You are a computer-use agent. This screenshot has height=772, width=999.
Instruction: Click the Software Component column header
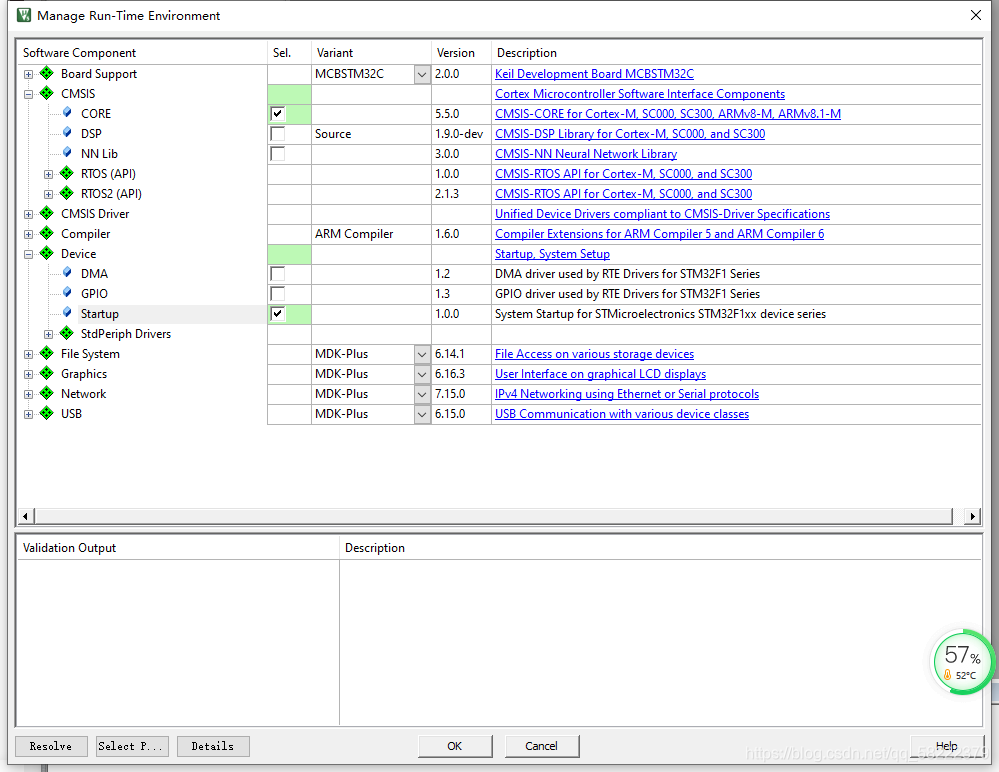pyautogui.click(x=141, y=52)
